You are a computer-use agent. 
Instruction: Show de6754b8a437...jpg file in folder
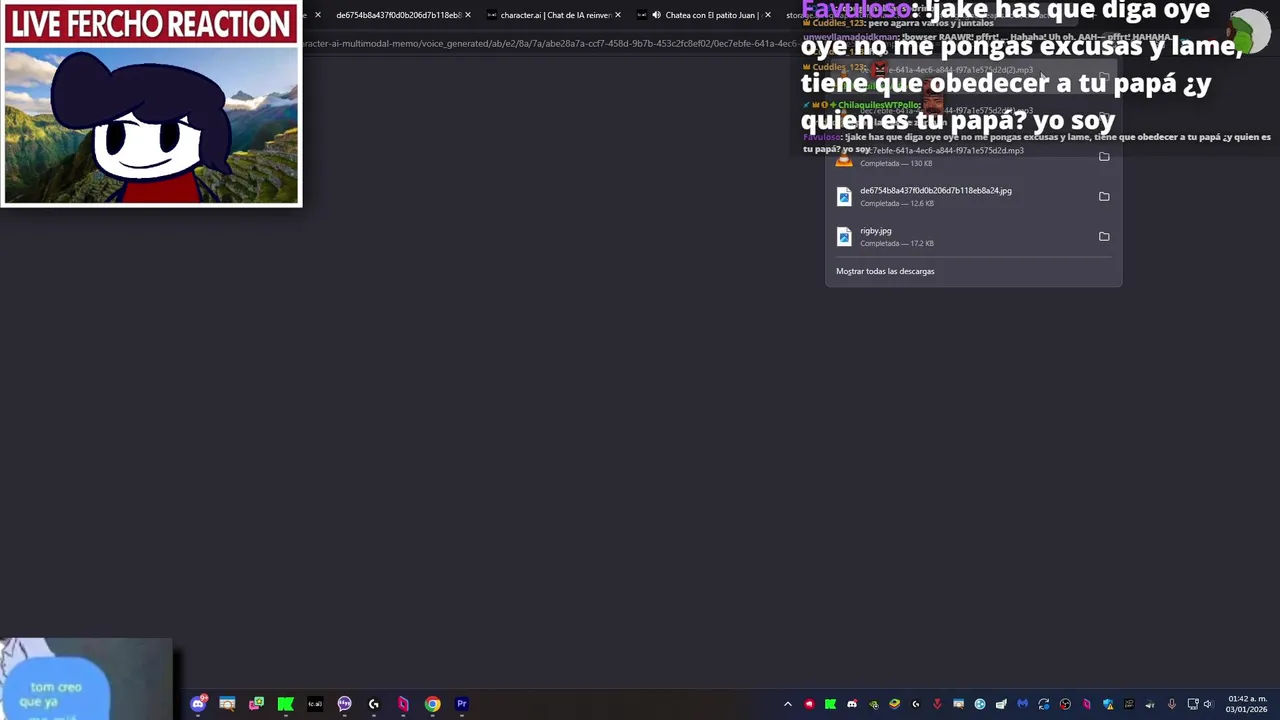(1104, 196)
